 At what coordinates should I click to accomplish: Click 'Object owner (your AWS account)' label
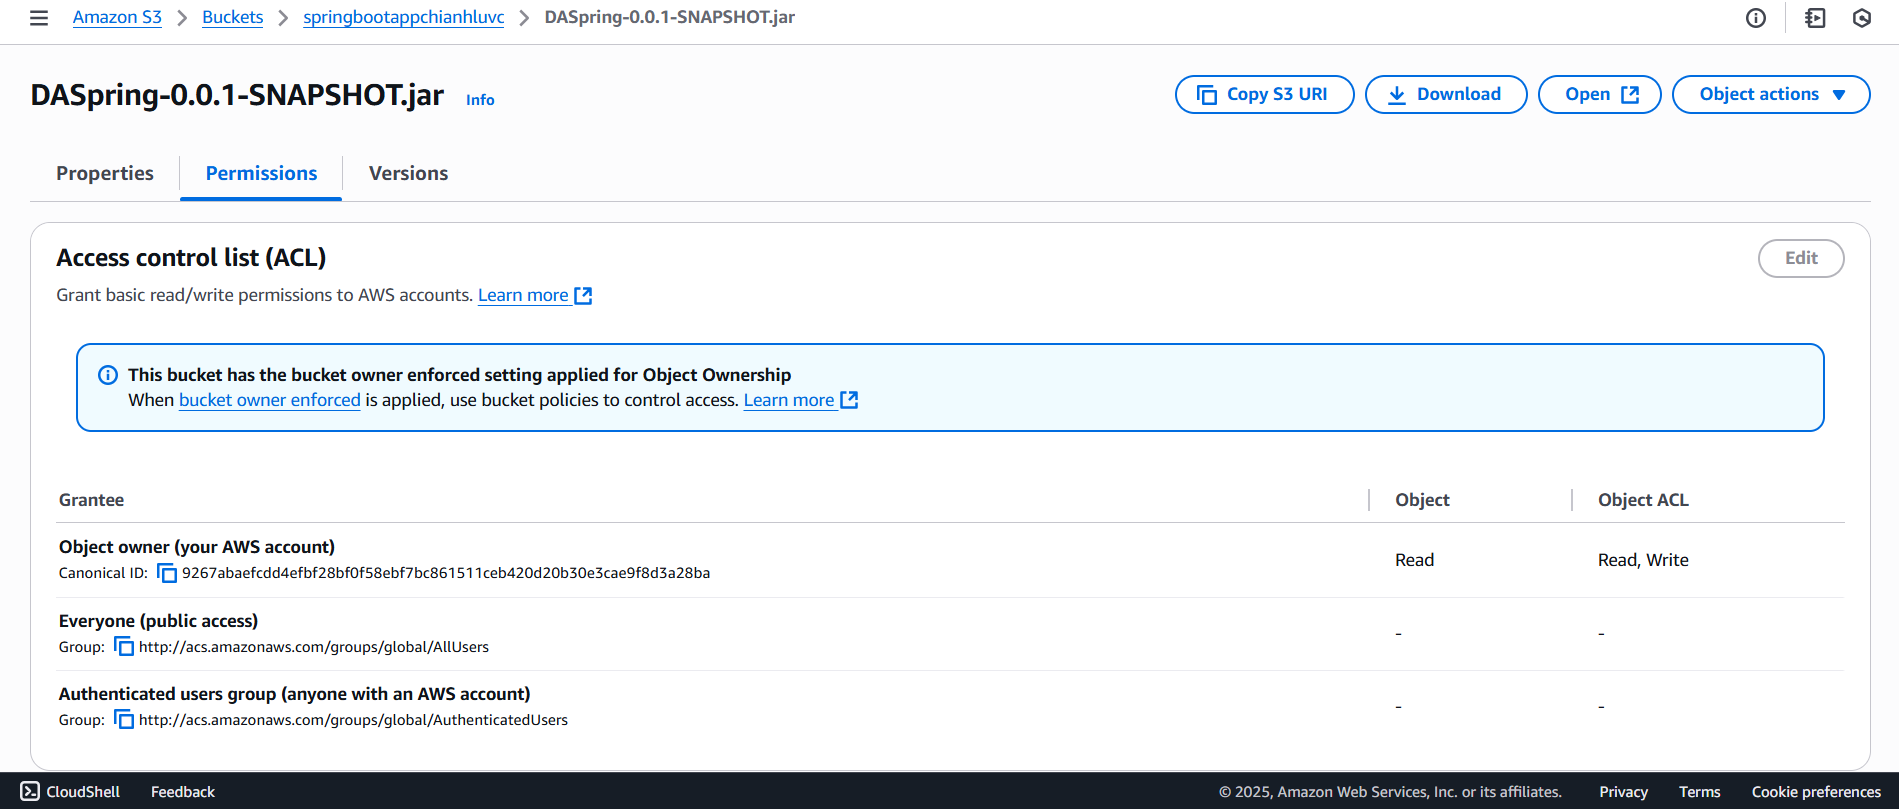coord(197,547)
